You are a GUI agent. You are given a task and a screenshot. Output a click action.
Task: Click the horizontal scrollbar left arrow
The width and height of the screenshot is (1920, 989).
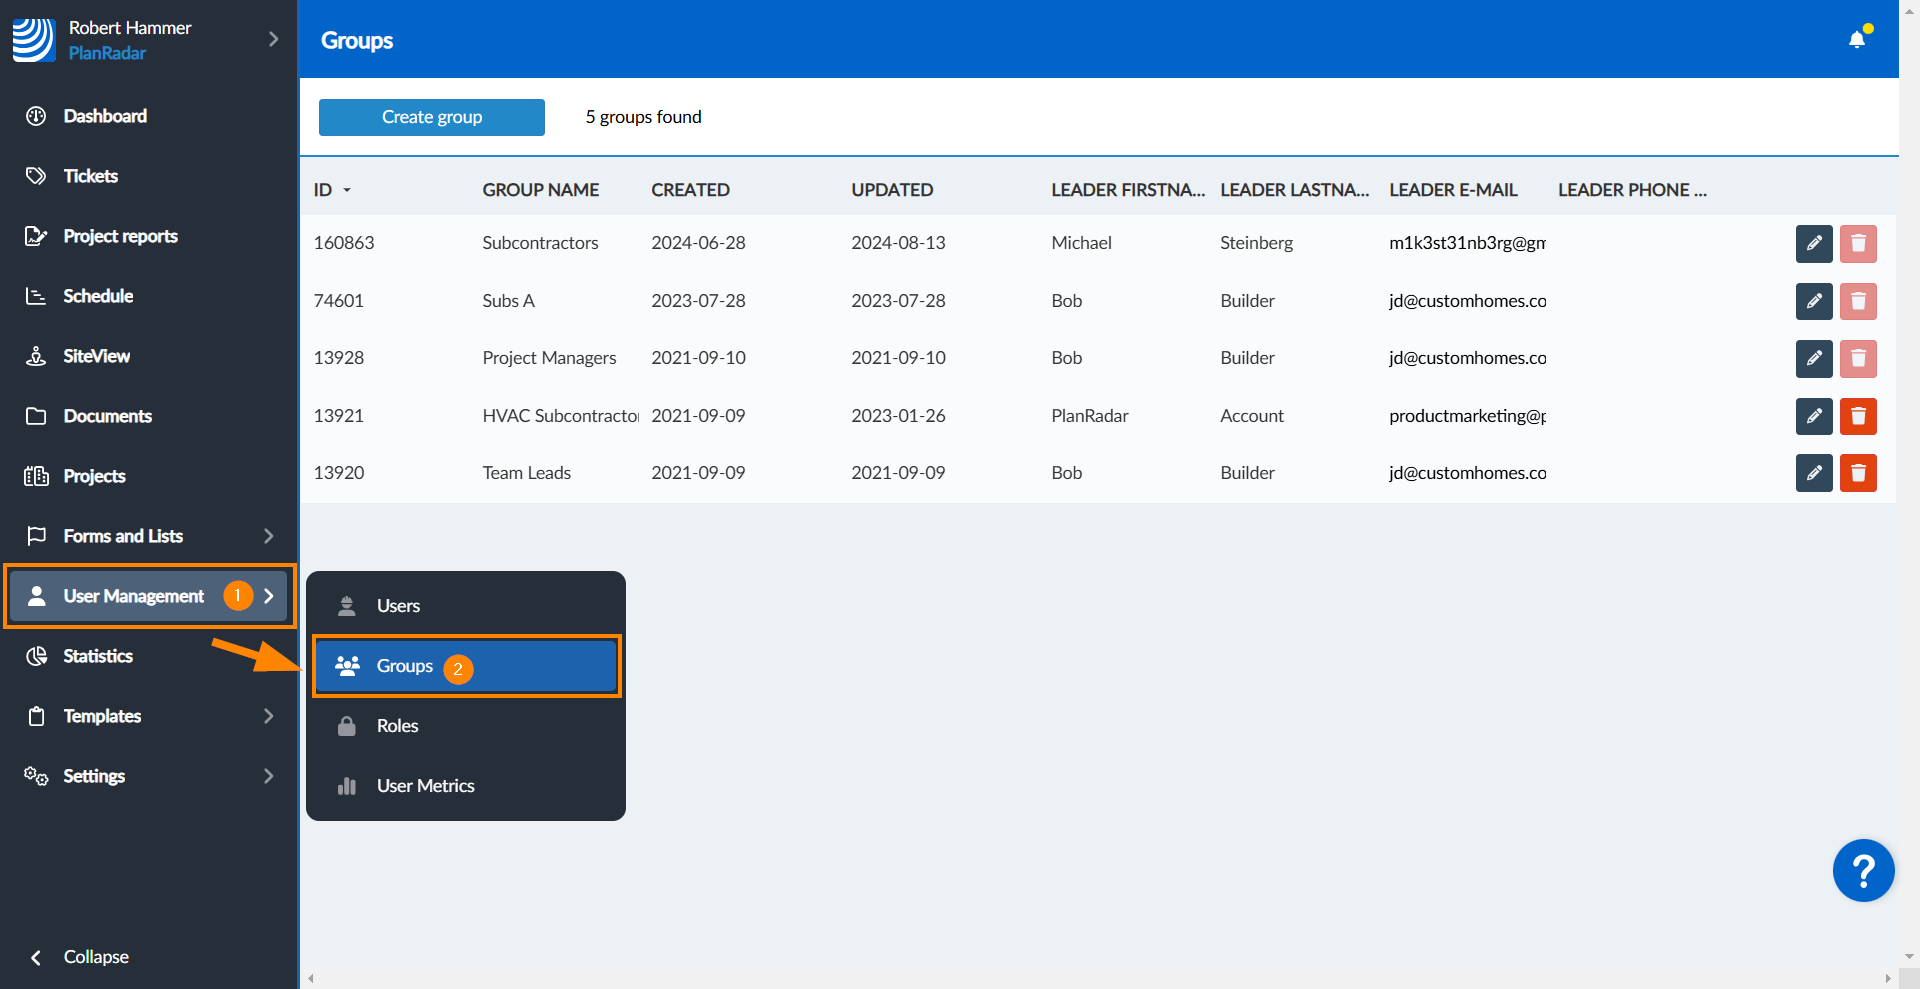(x=311, y=979)
